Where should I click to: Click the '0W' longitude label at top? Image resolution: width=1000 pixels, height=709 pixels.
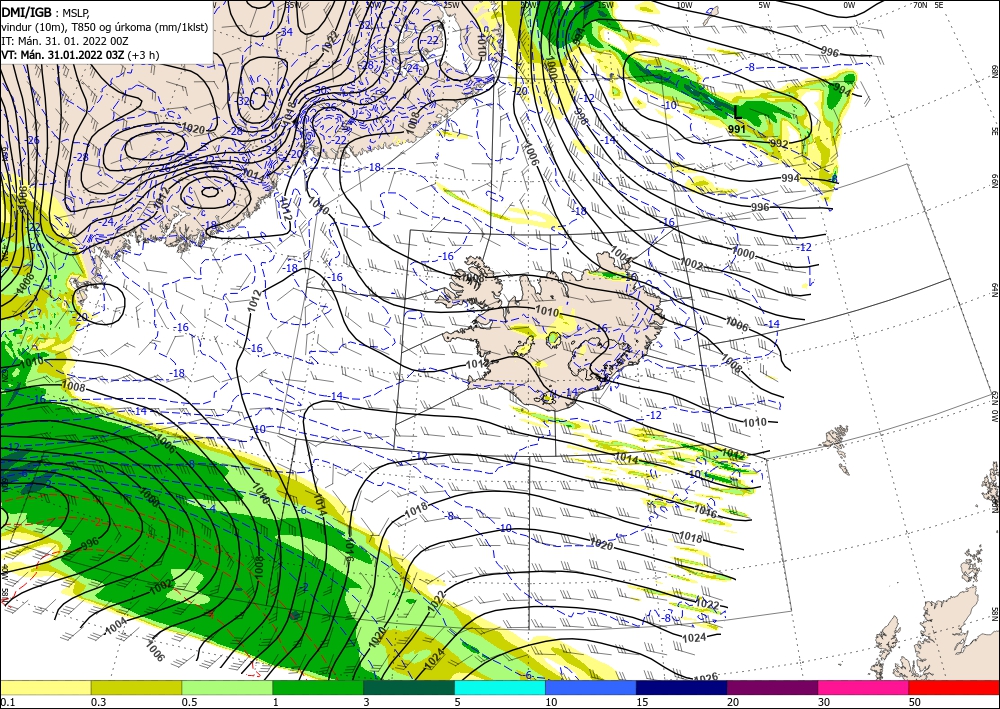pos(849,5)
